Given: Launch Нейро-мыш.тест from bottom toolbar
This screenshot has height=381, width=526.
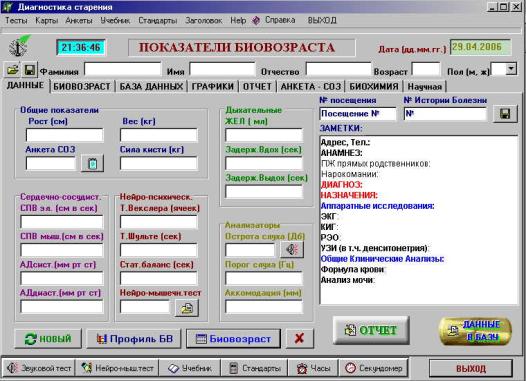Looking at the screenshot, I should [117, 368].
